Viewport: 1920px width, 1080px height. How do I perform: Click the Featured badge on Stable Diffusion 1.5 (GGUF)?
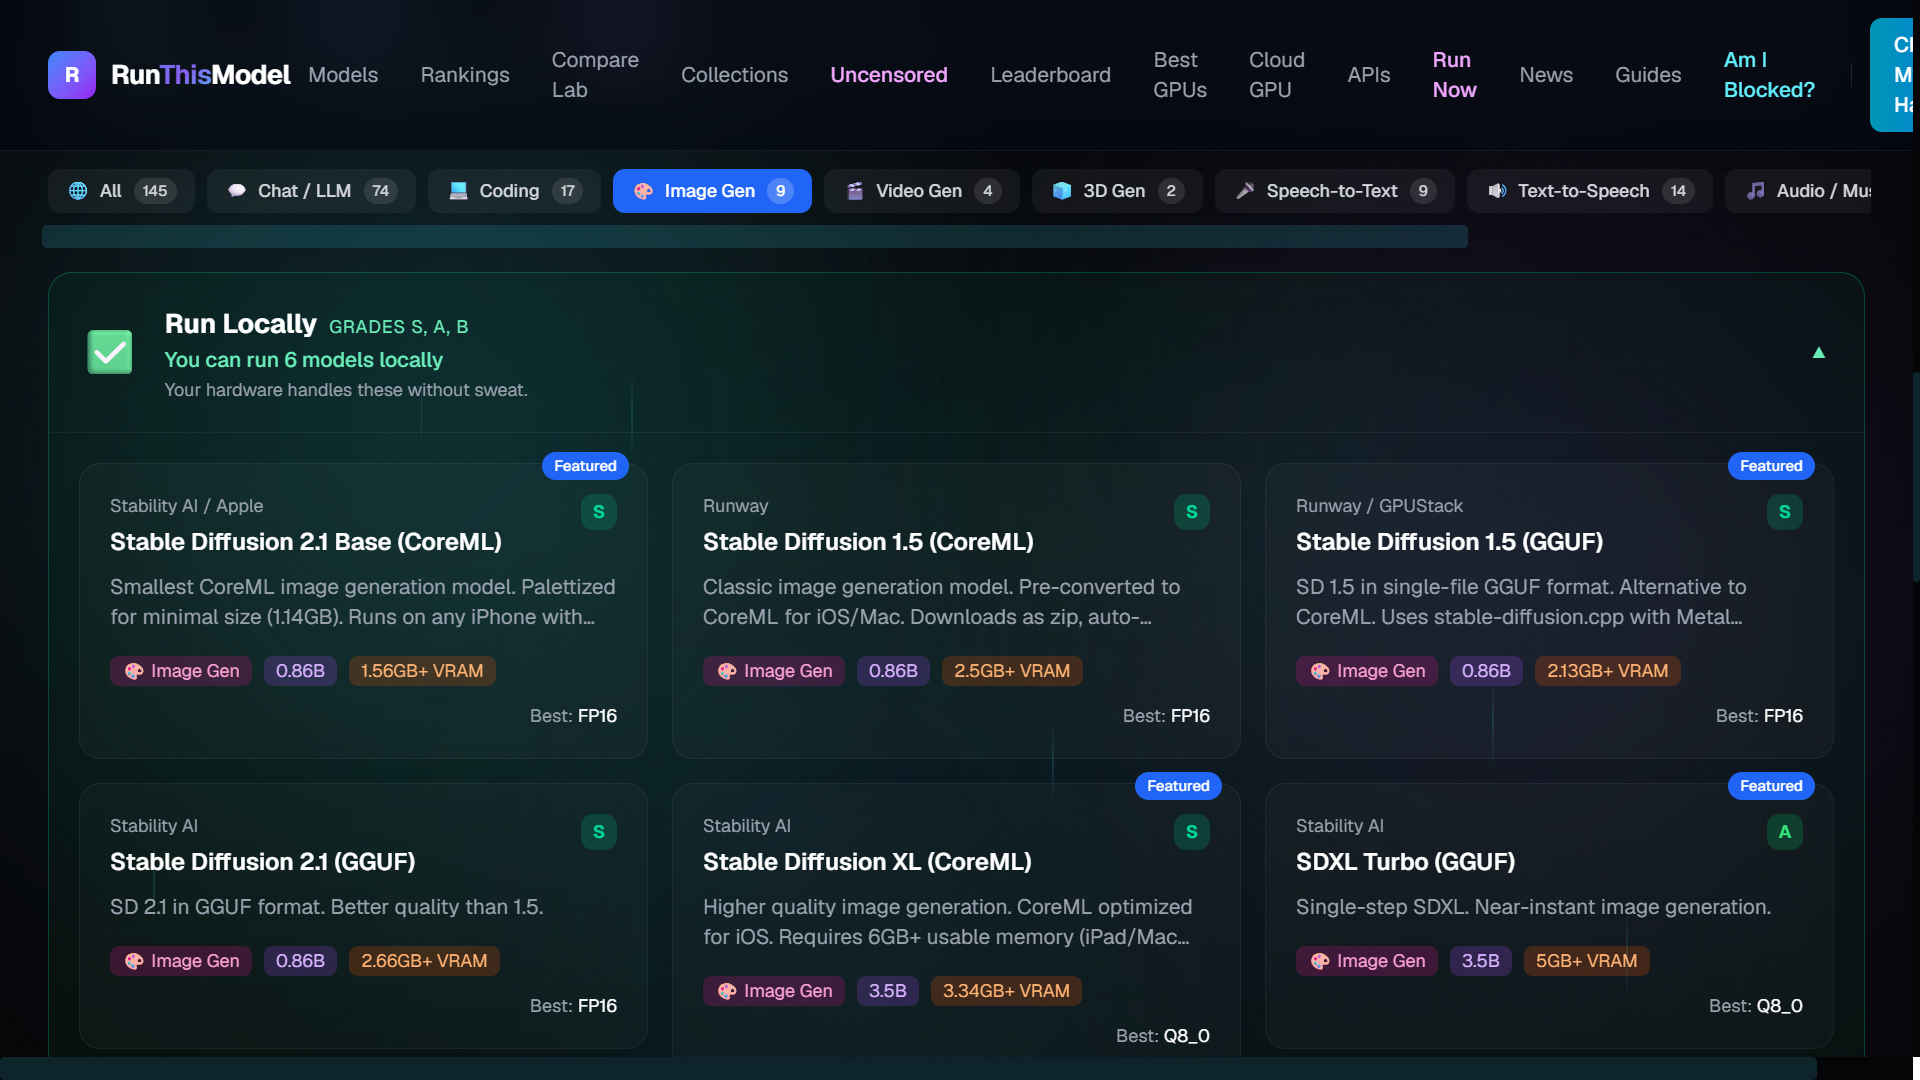pyautogui.click(x=1771, y=466)
